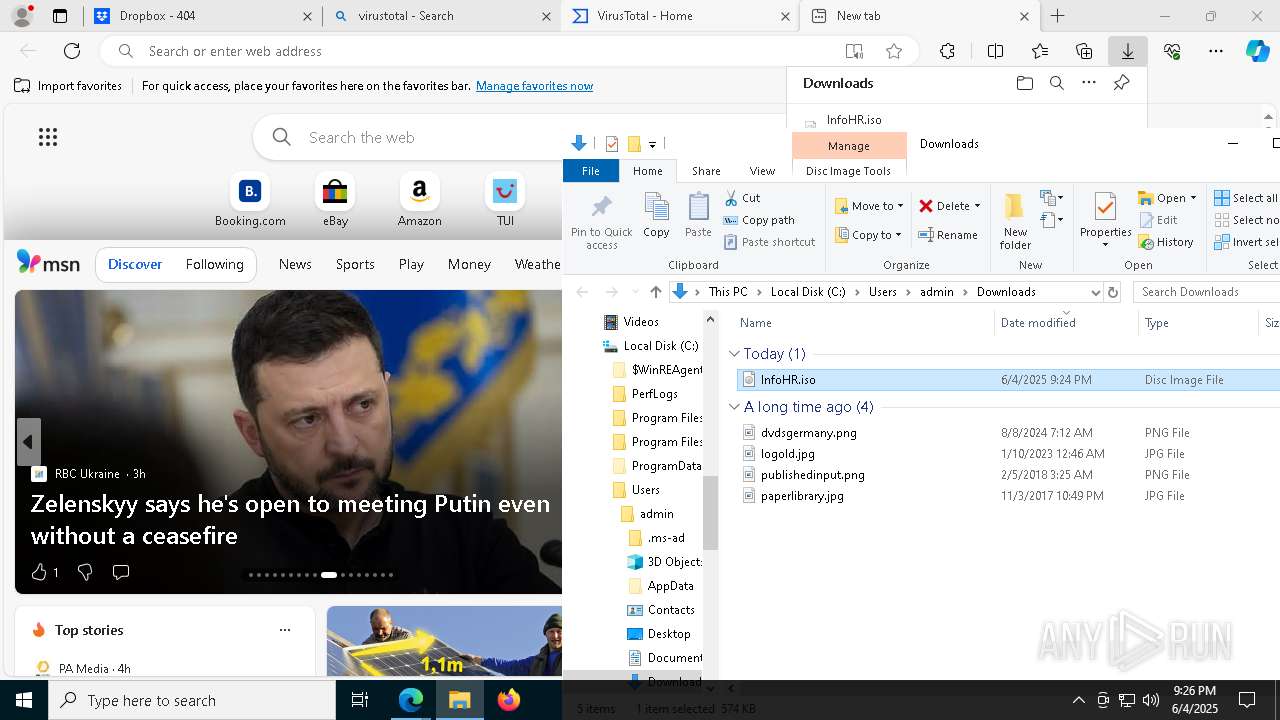Viewport: 1280px width, 720px height.
Task: Open Edge tab actions menu
Action: pos(59,16)
